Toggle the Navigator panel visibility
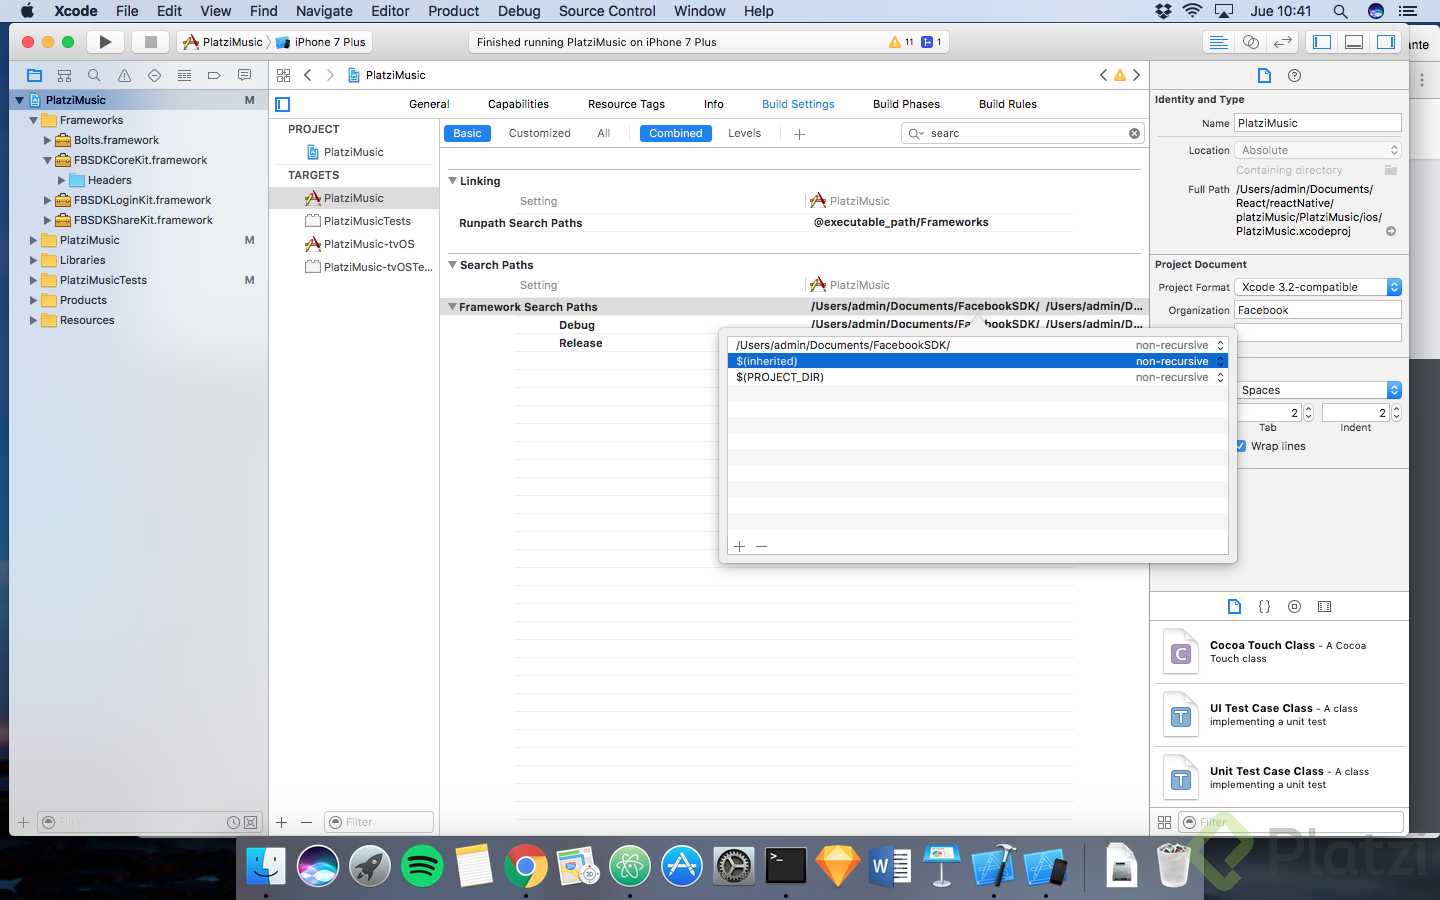 (1322, 42)
